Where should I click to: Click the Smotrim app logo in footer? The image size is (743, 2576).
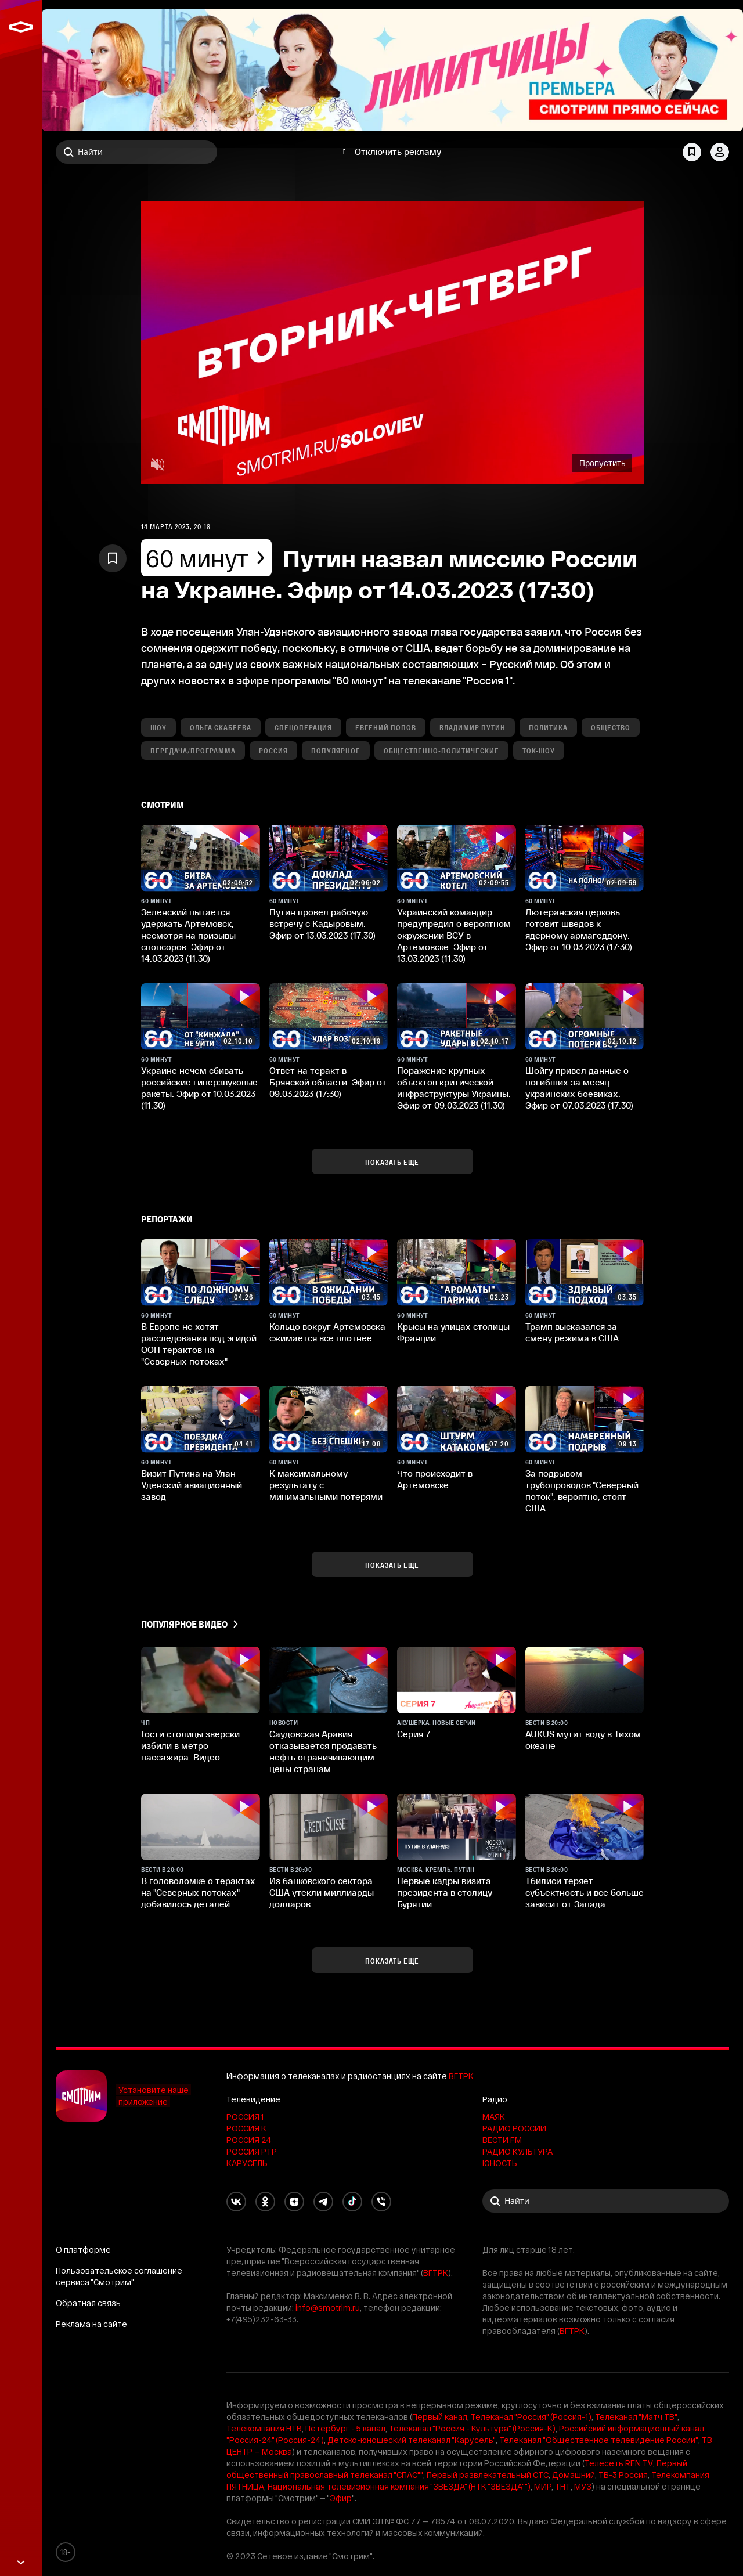[81, 2096]
